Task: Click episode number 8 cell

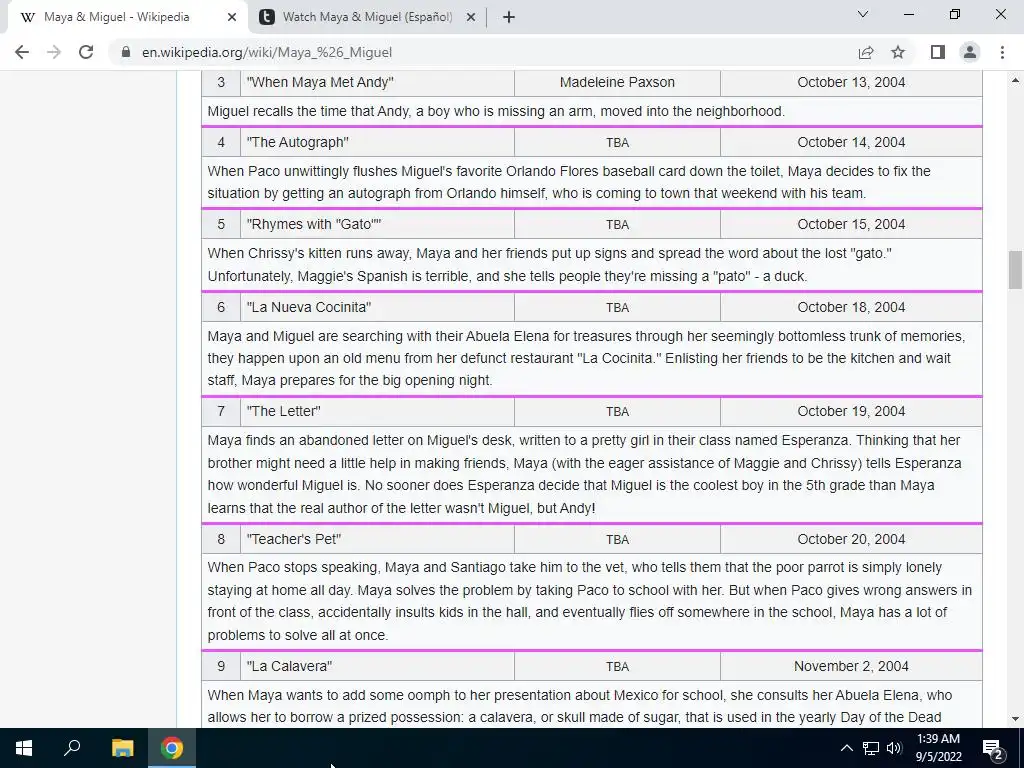Action: (x=221, y=539)
